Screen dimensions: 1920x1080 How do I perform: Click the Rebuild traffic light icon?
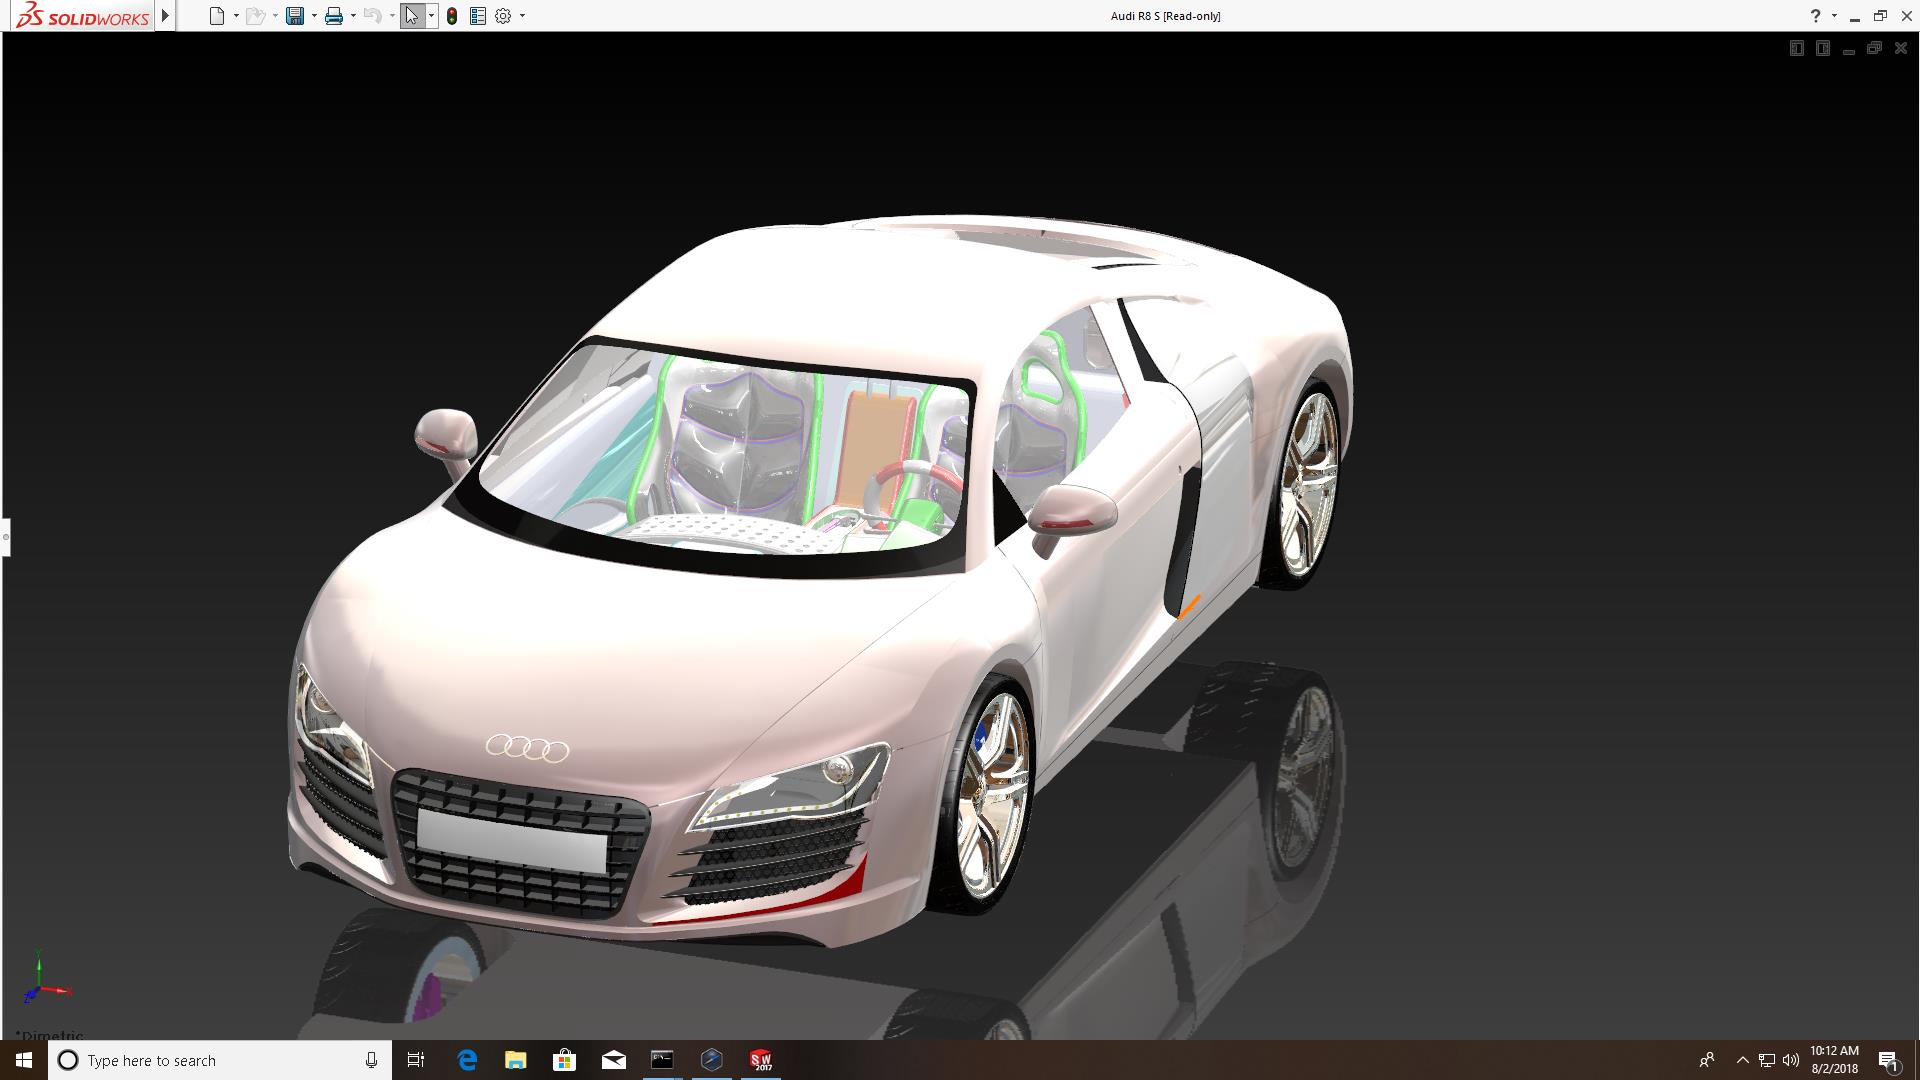click(452, 16)
